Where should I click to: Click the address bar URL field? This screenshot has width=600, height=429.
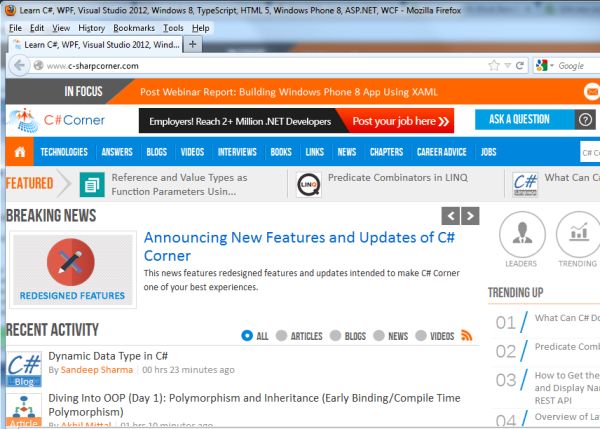264,65
